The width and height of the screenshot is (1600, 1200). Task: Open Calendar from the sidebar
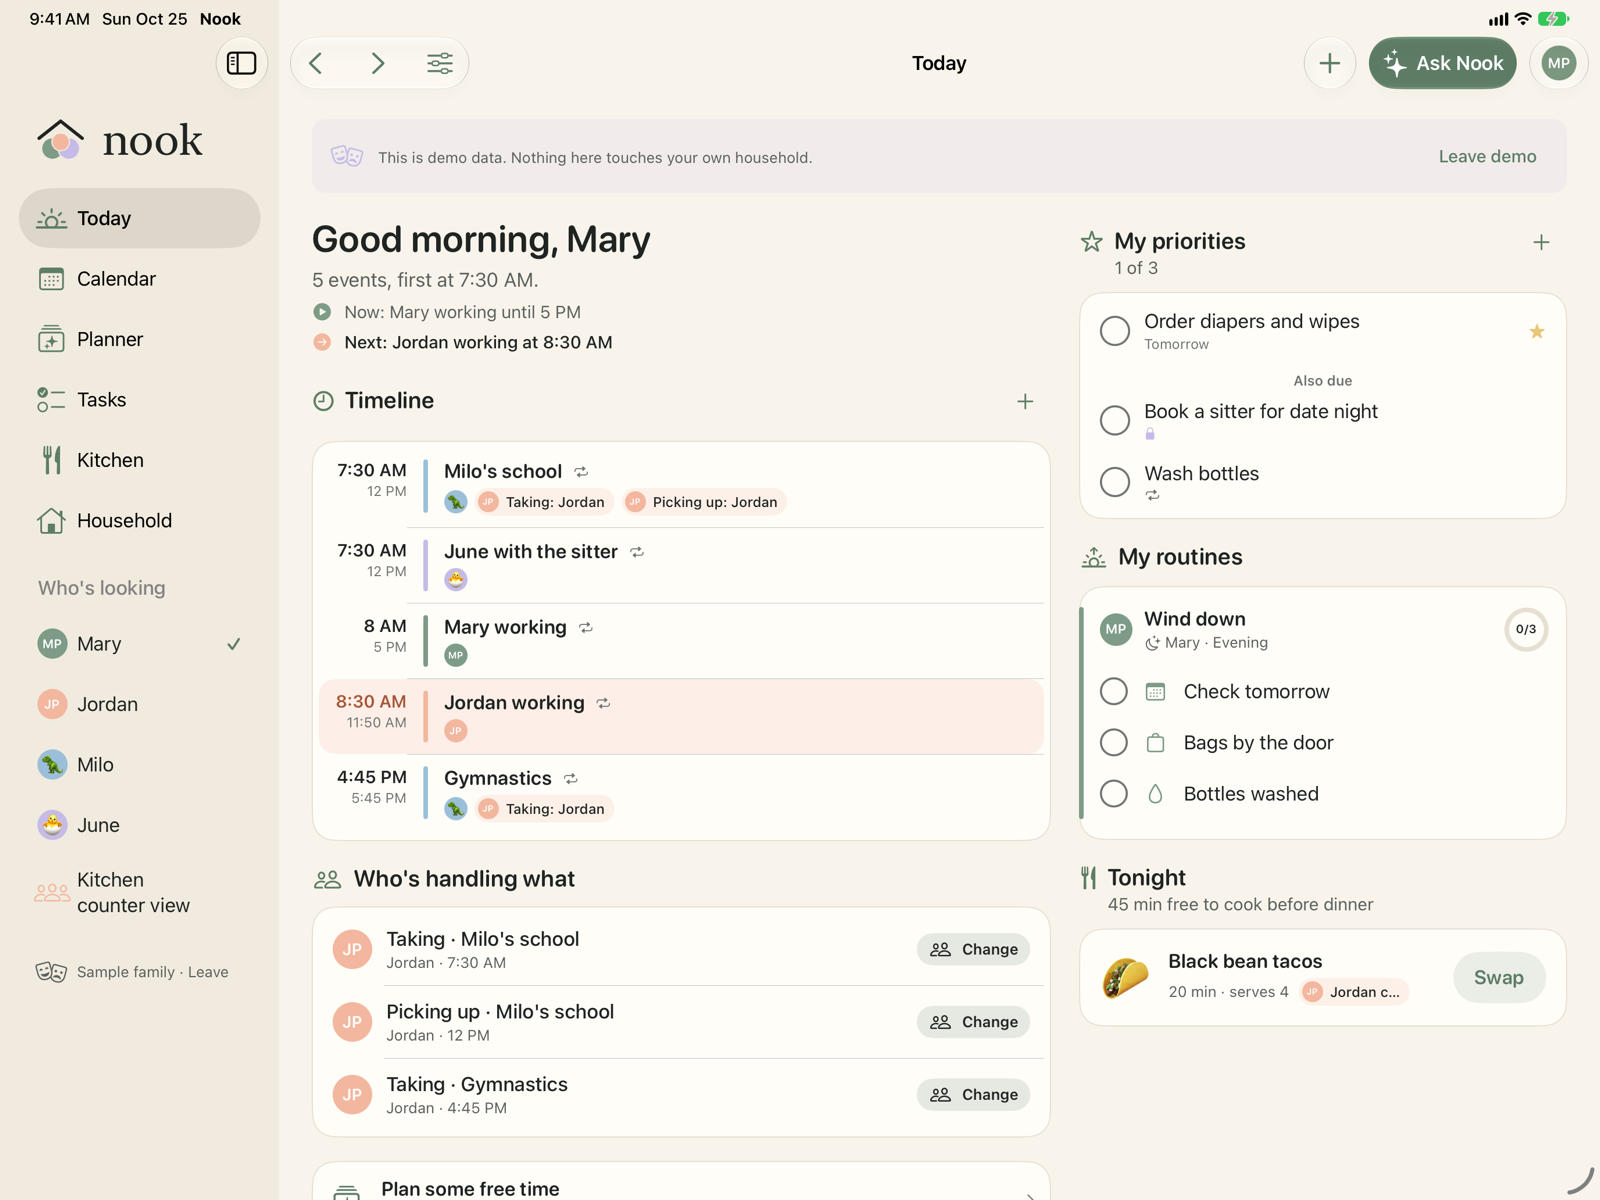click(x=140, y=279)
